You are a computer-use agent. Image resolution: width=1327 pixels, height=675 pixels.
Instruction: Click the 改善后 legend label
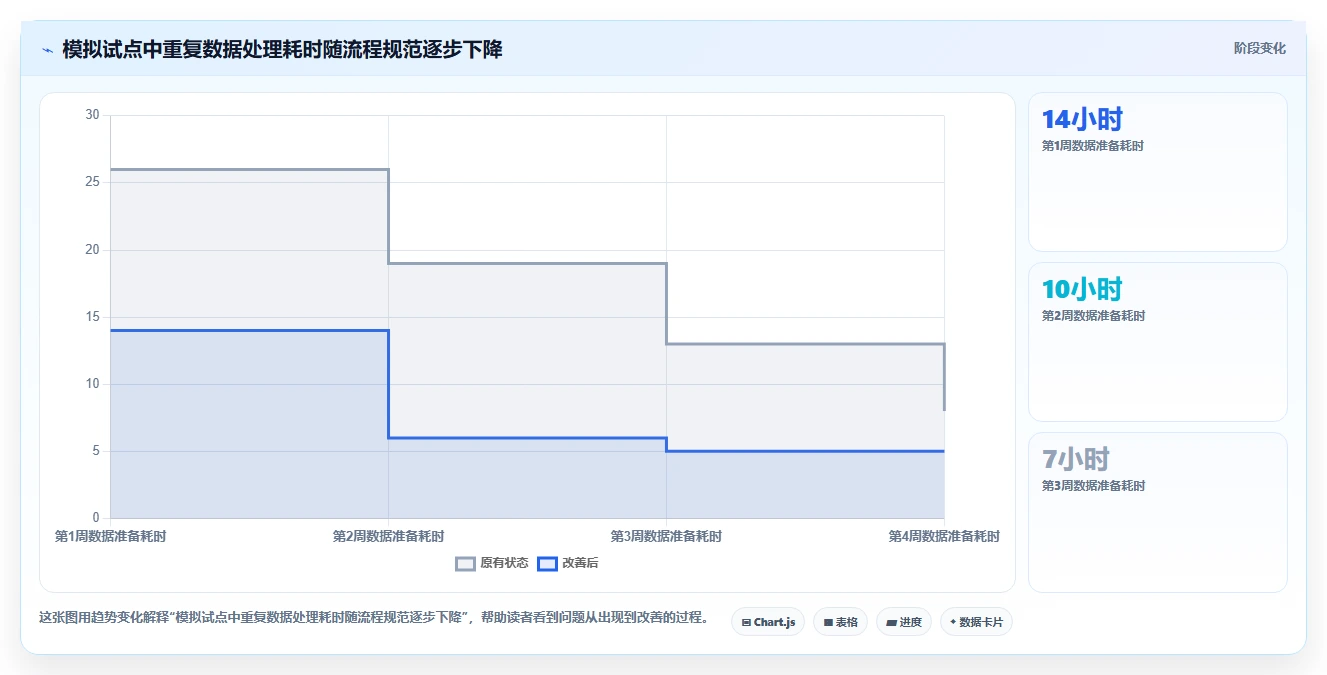pyautogui.click(x=580, y=563)
